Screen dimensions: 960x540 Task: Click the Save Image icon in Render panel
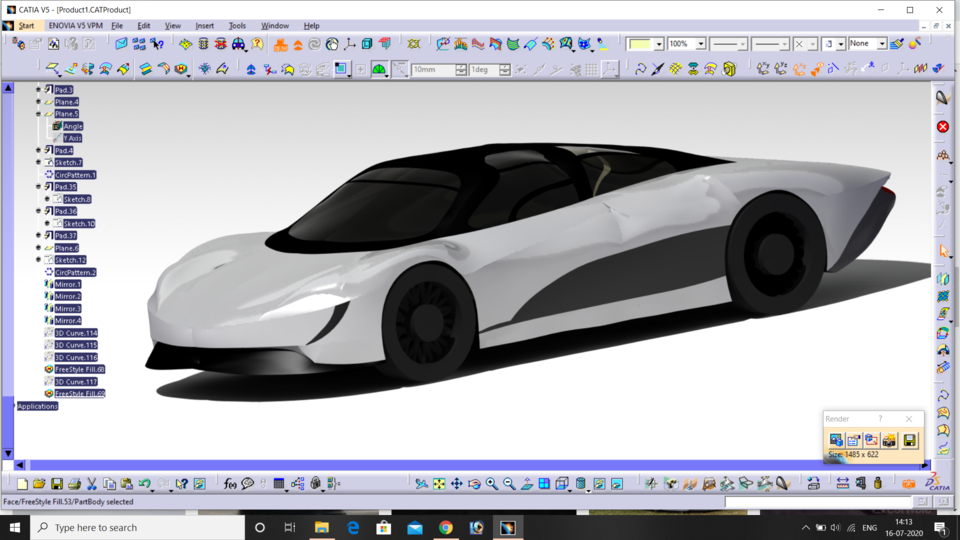pyautogui.click(x=909, y=440)
